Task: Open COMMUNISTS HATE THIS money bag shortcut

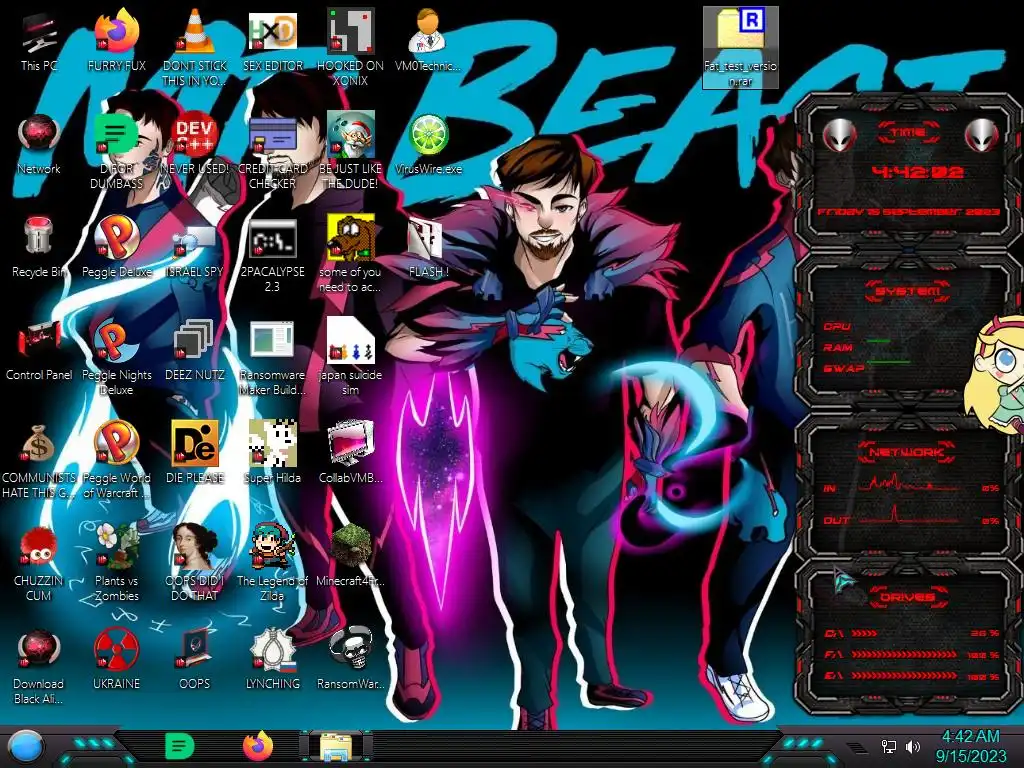Action: click(x=39, y=460)
